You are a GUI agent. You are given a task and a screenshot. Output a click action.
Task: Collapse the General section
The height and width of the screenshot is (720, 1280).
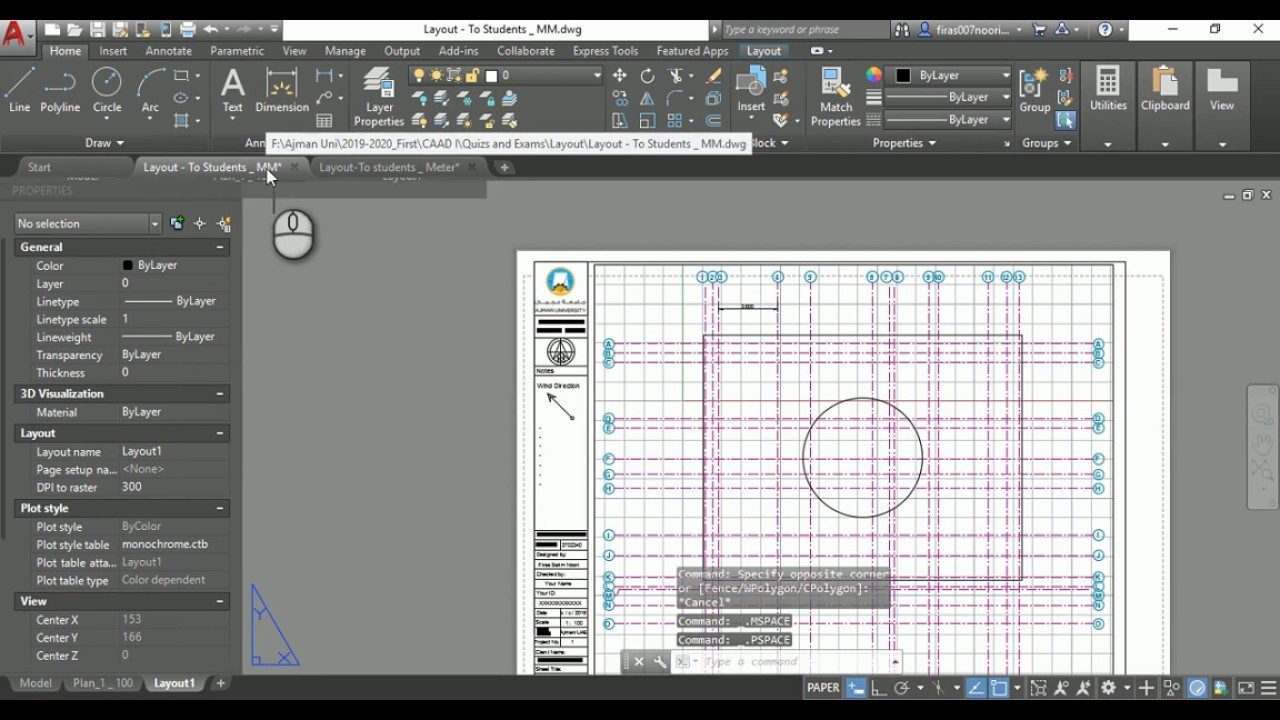coord(220,247)
